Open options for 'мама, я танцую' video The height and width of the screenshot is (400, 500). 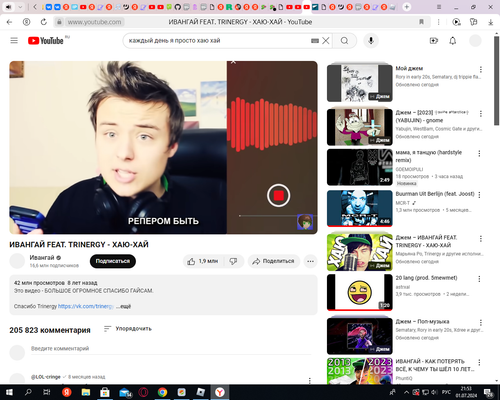point(479,153)
